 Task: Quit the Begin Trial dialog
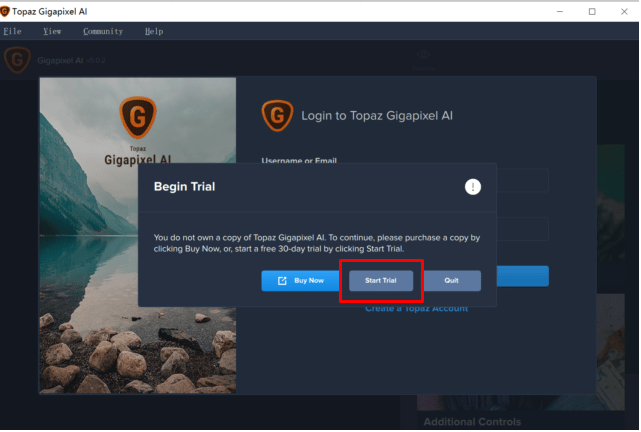[453, 281]
